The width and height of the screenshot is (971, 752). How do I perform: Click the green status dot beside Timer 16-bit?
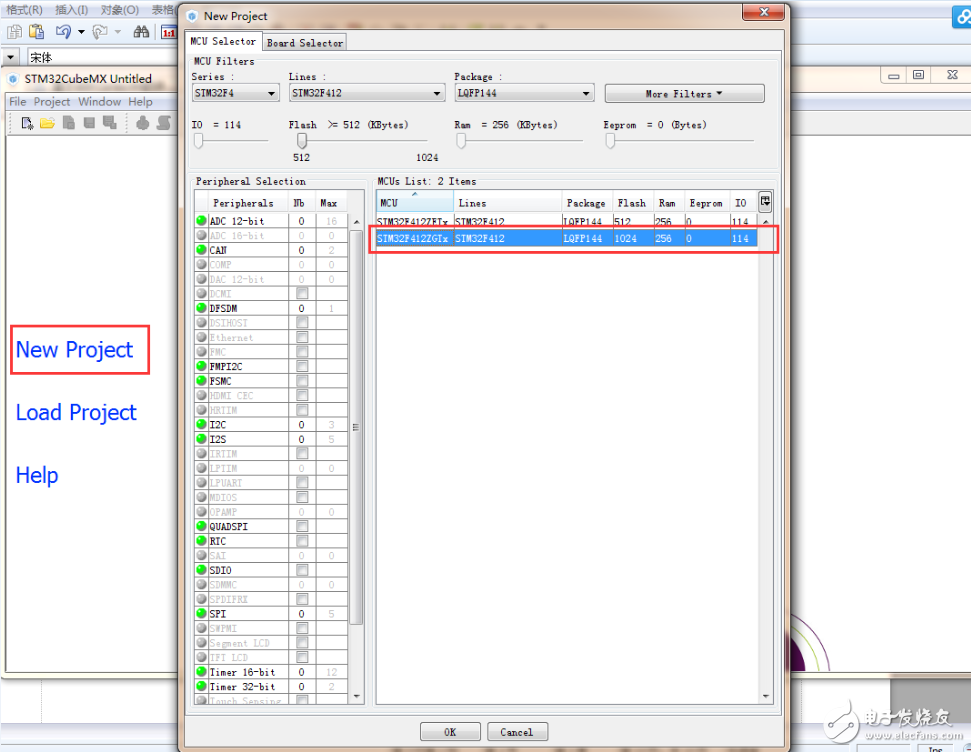(201, 671)
